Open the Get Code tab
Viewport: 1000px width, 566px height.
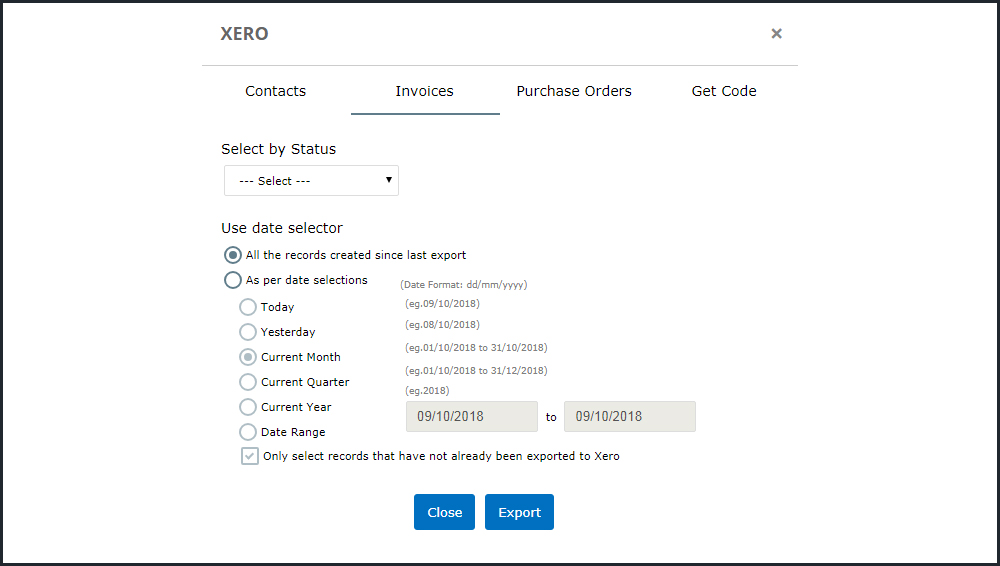pyautogui.click(x=724, y=91)
